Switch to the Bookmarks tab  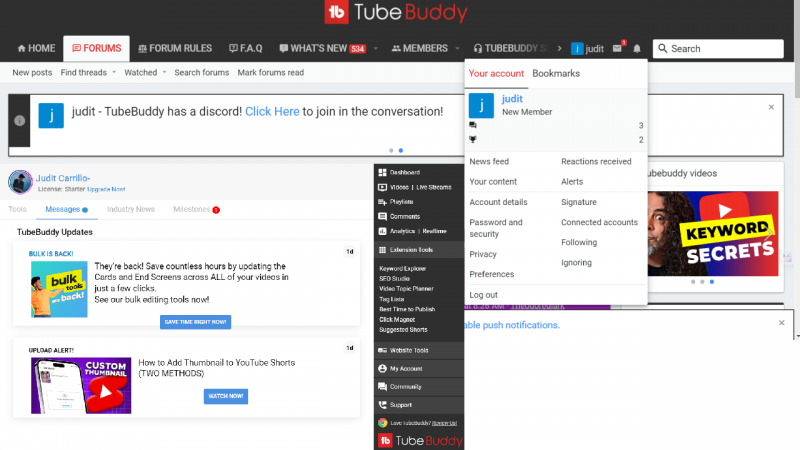click(555, 74)
